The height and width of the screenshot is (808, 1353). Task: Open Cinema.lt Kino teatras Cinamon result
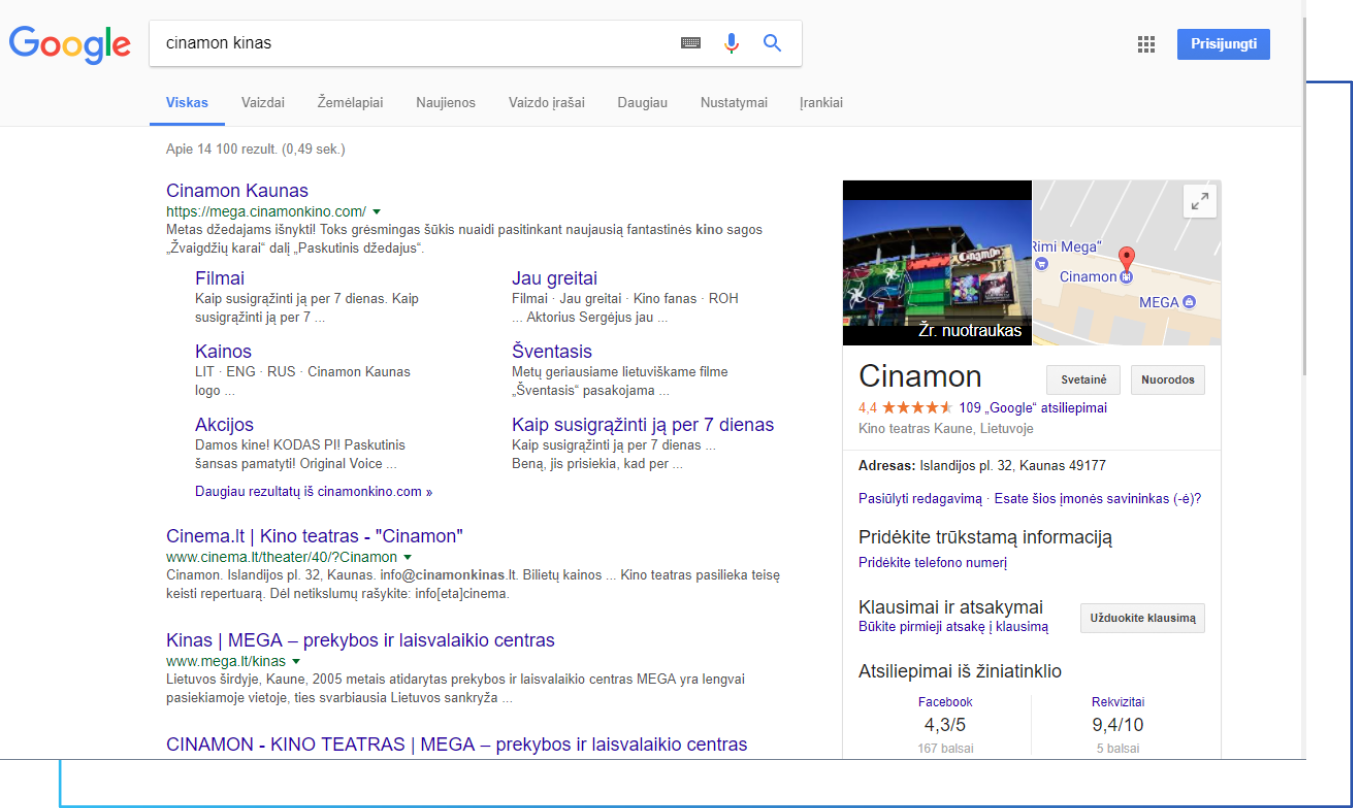click(x=315, y=535)
